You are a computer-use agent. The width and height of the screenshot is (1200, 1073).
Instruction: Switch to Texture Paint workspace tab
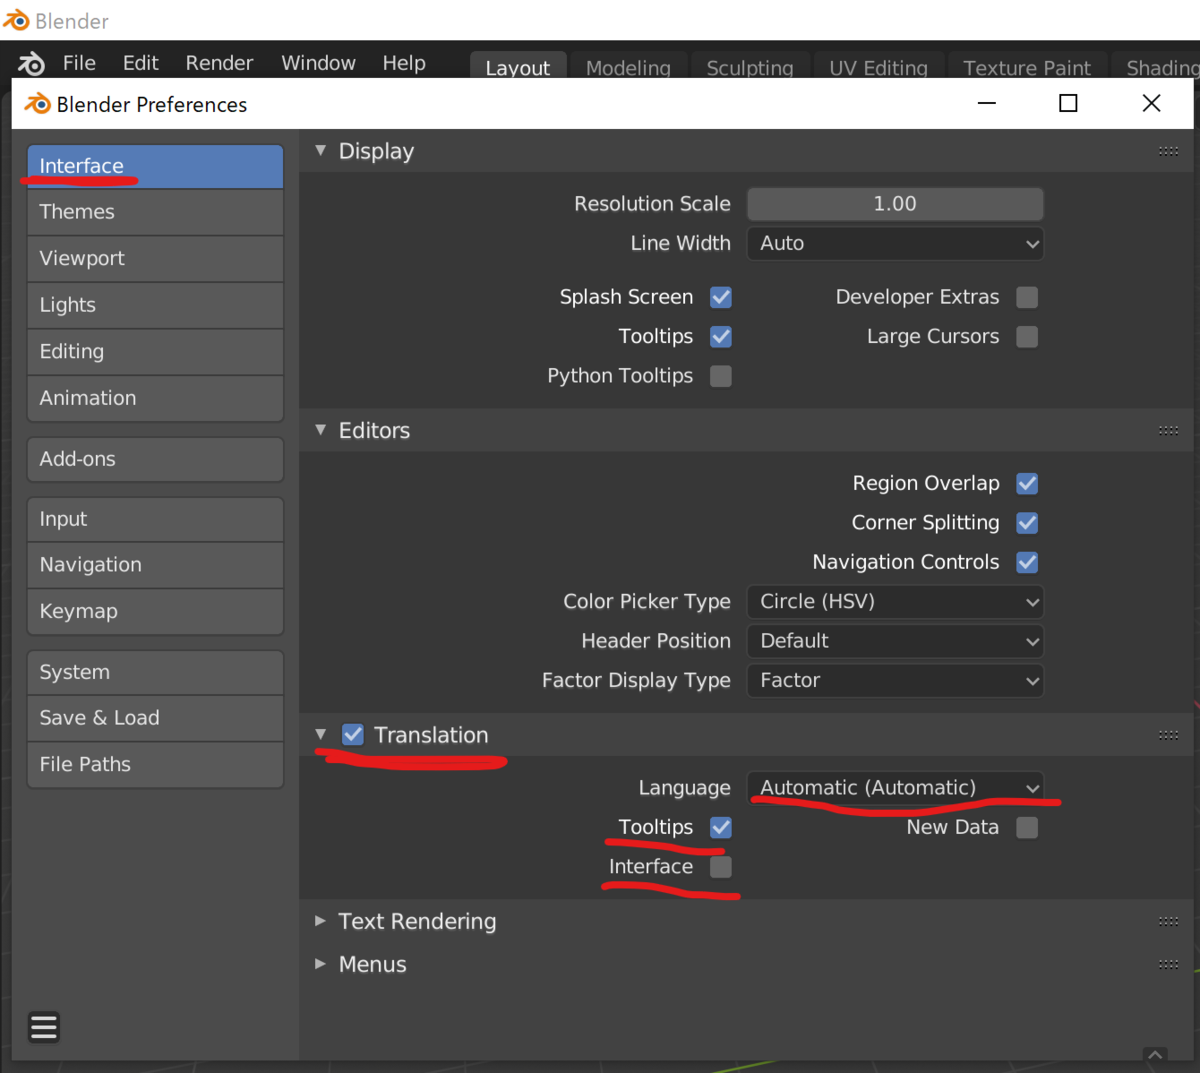(1027, 66)
